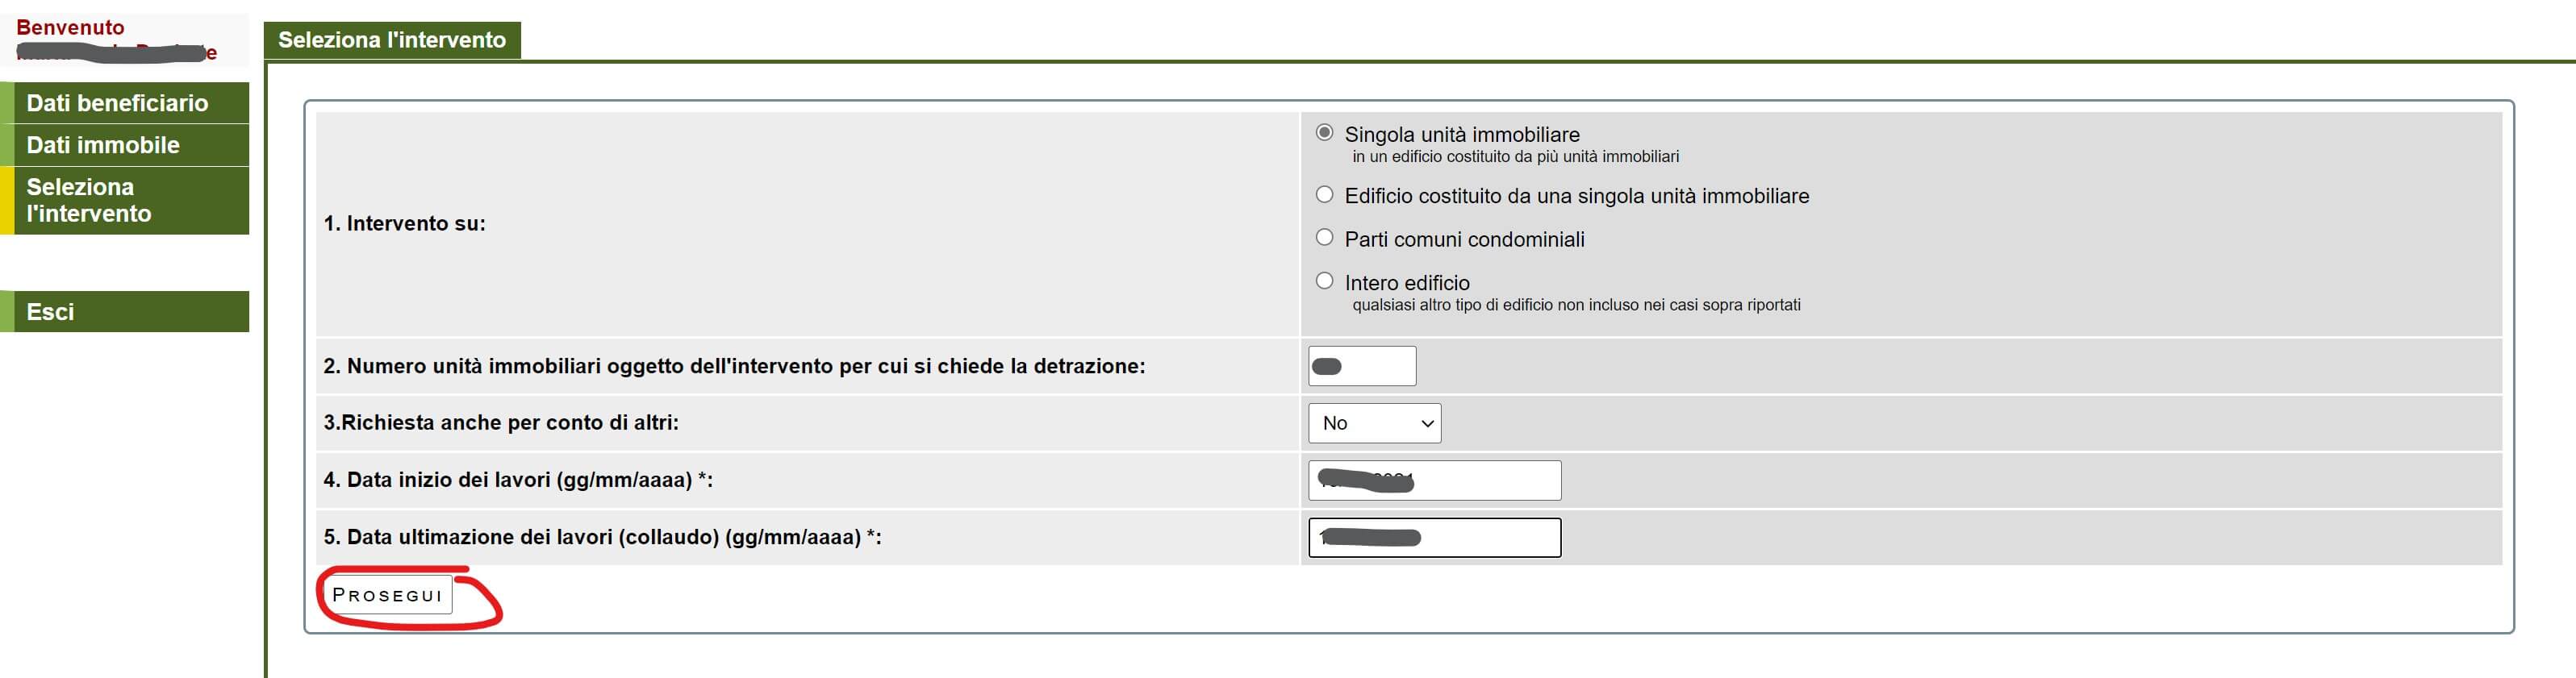Click Esci to log out
Image resolution: width=2576 pixels, height=678 pixels.
[x=50, y=312]
